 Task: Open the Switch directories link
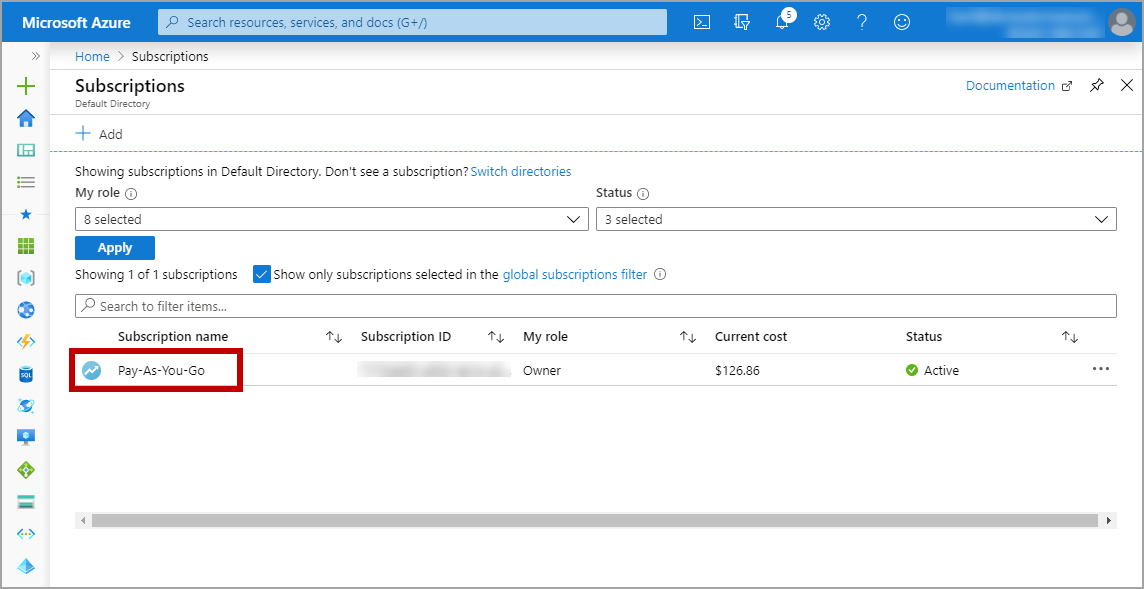521,172
